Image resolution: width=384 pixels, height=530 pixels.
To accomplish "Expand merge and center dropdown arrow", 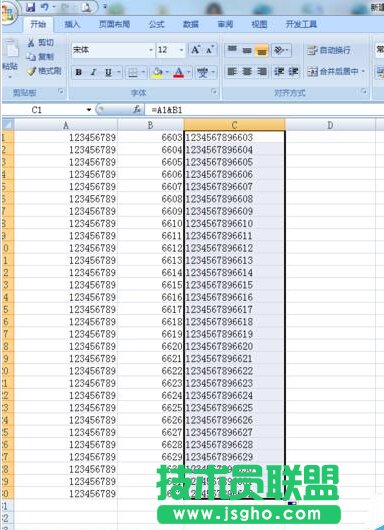I will (364, 72).
